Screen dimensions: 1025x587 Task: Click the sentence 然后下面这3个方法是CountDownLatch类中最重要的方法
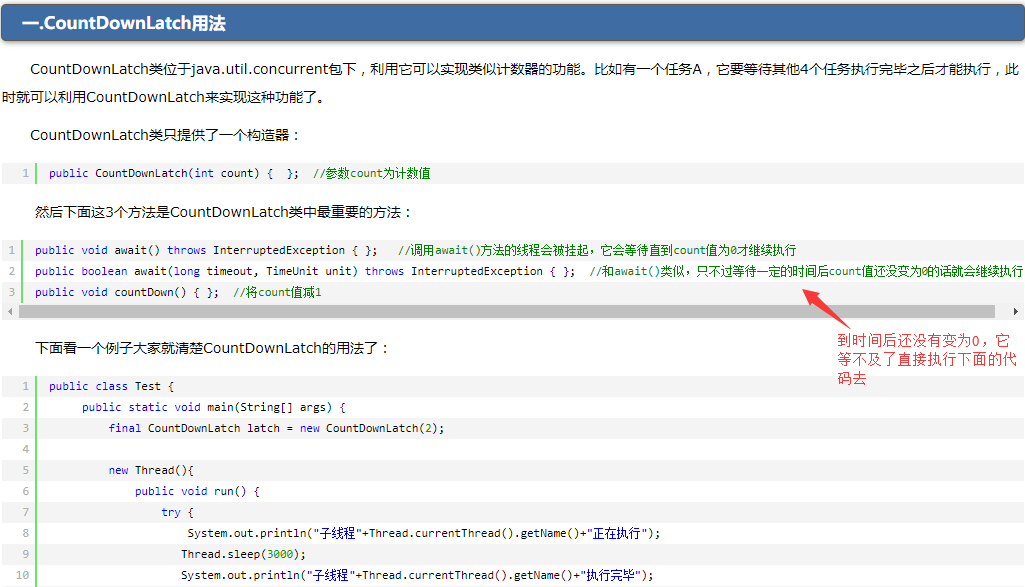tap(224, 212)
